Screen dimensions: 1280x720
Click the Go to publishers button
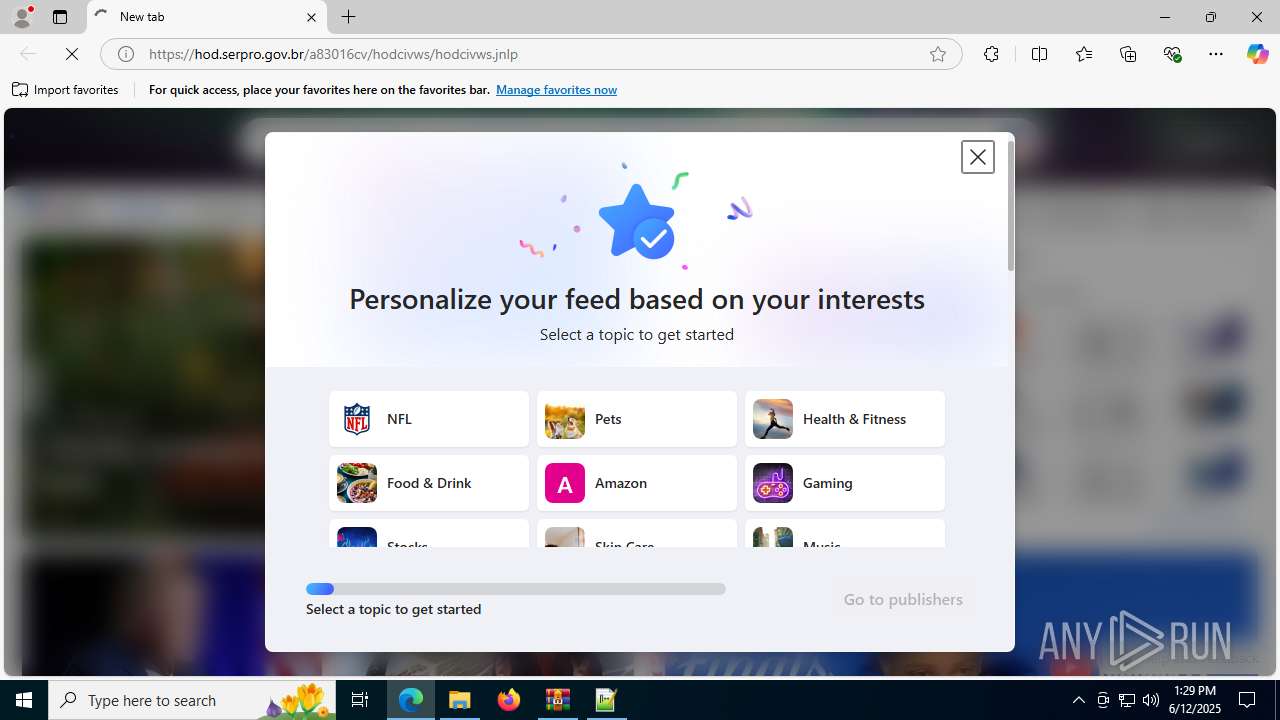[x=903, y=599]
